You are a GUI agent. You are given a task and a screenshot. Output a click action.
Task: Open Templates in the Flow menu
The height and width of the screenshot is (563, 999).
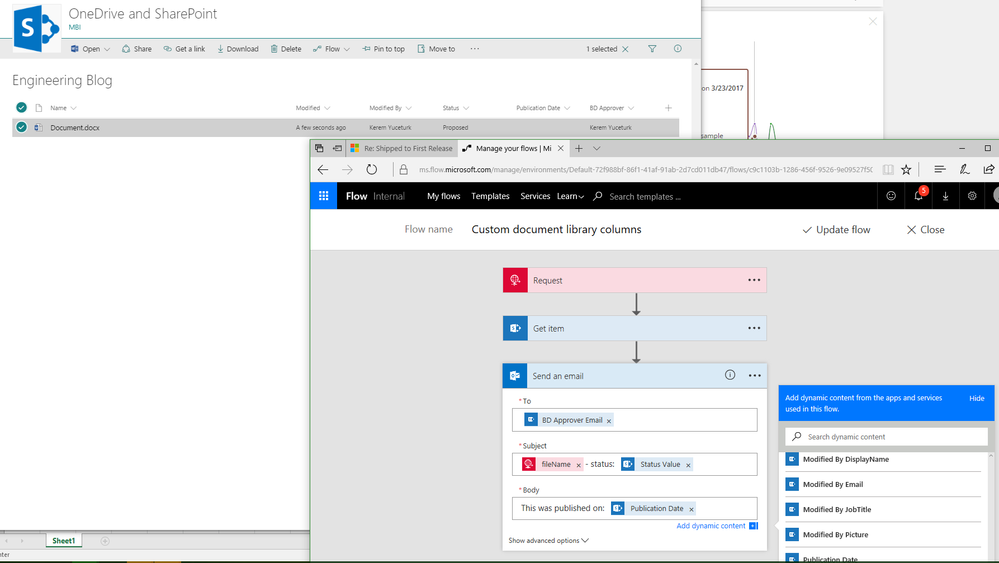click(x=490, y=196)
